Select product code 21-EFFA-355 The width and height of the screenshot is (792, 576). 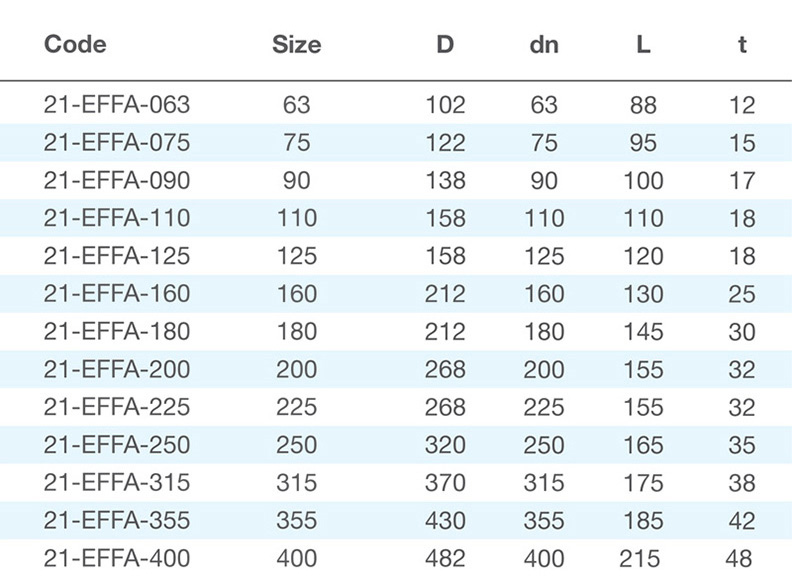(x=117, y=521)
